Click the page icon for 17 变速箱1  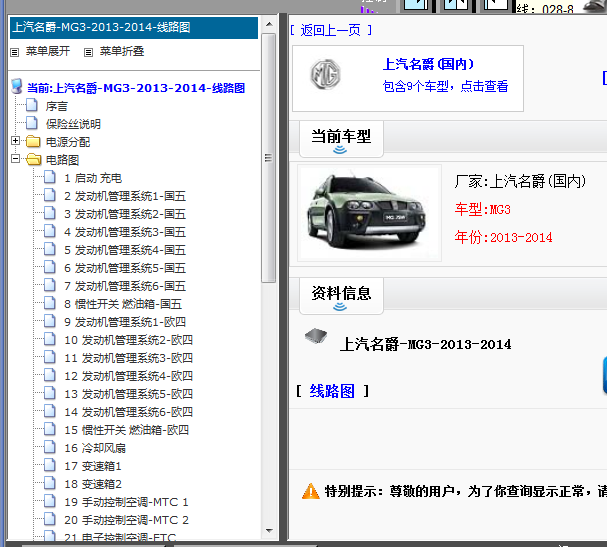(50, 465)
